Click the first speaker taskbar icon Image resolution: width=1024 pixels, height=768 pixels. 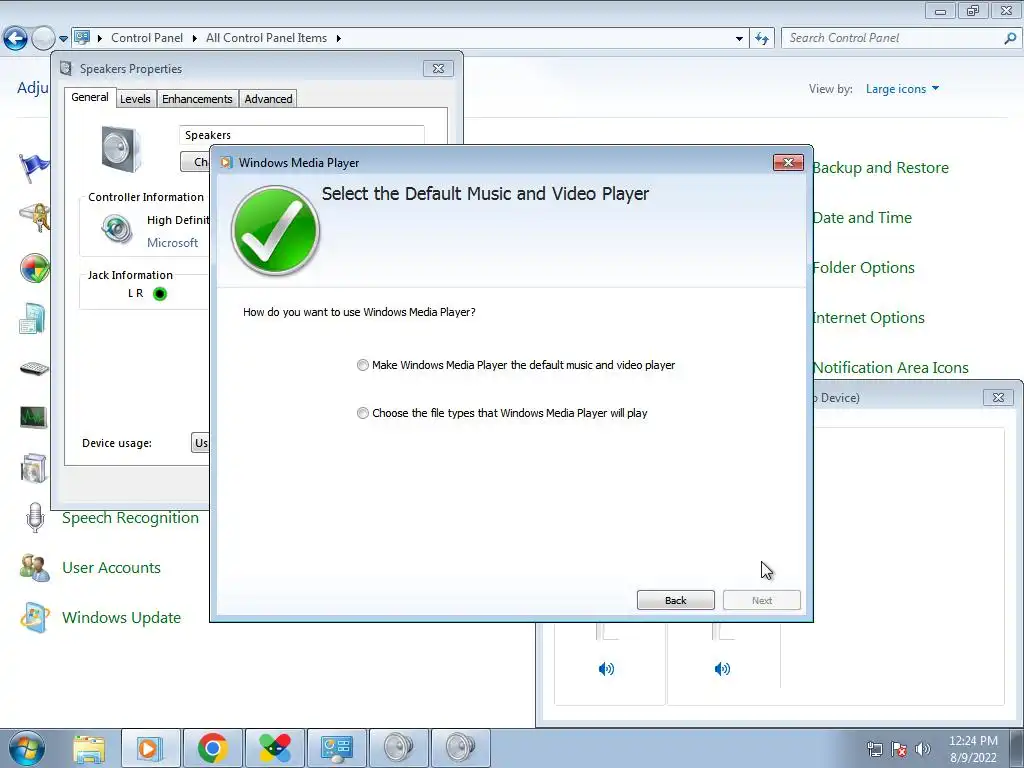(398, 748)
